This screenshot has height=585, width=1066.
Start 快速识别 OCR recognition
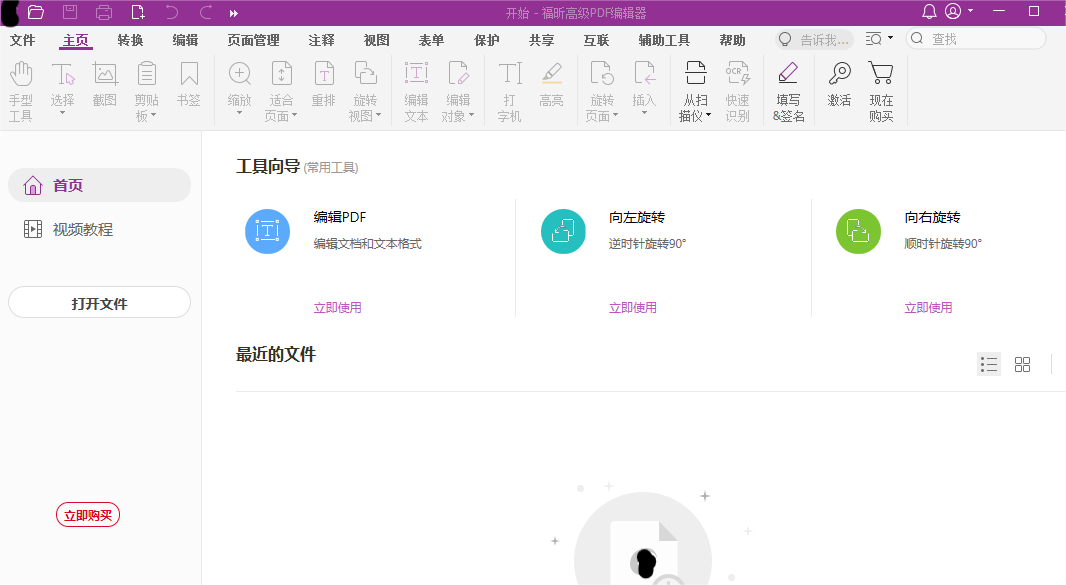click(737, 90)
